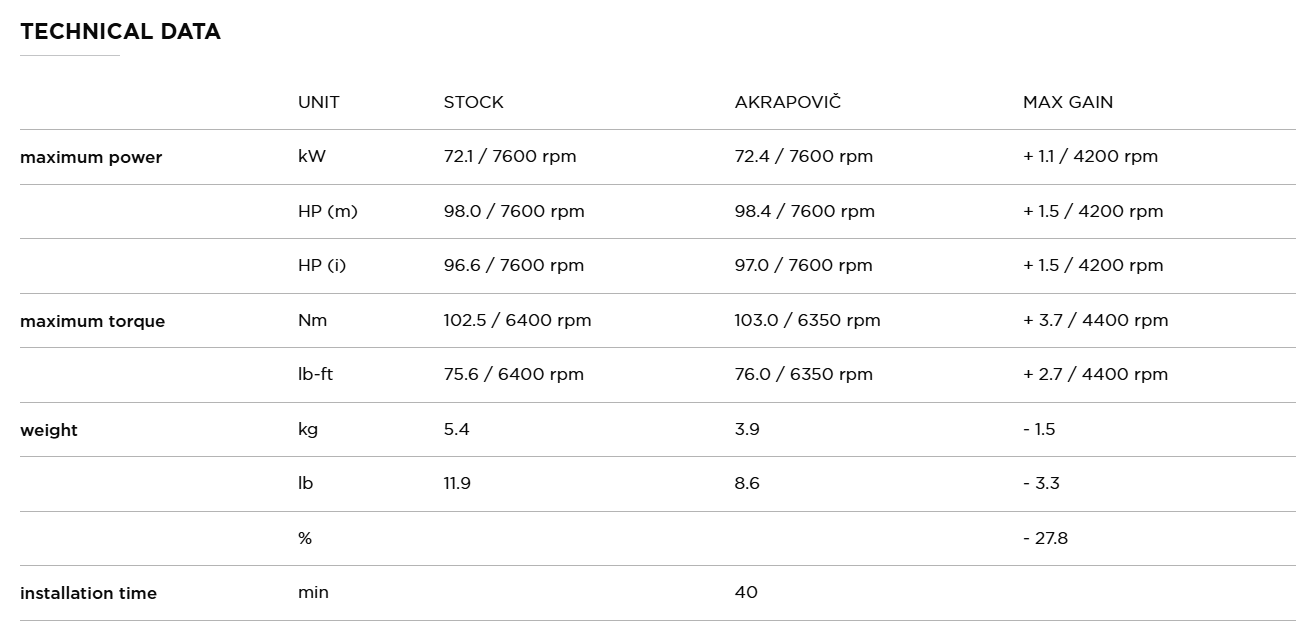
Task: Click the installation time value 40
Action: [746, 592]
